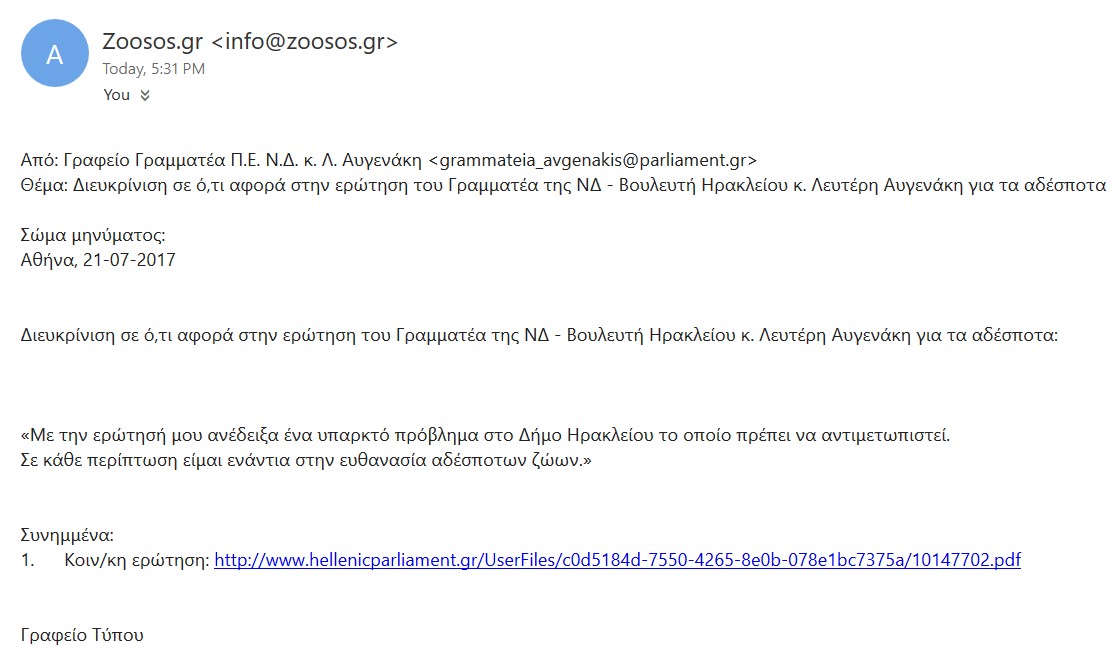
Task: Click the 'Today, 5:31 PM' timestamp
Action: coord(153,69)
